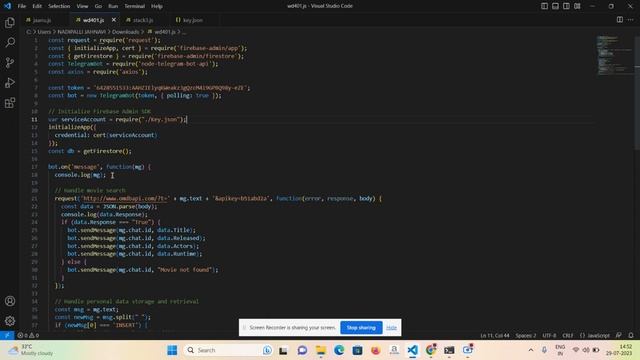Click the editor vertical scrollbar
640x360 pixels.
(637, 93)
